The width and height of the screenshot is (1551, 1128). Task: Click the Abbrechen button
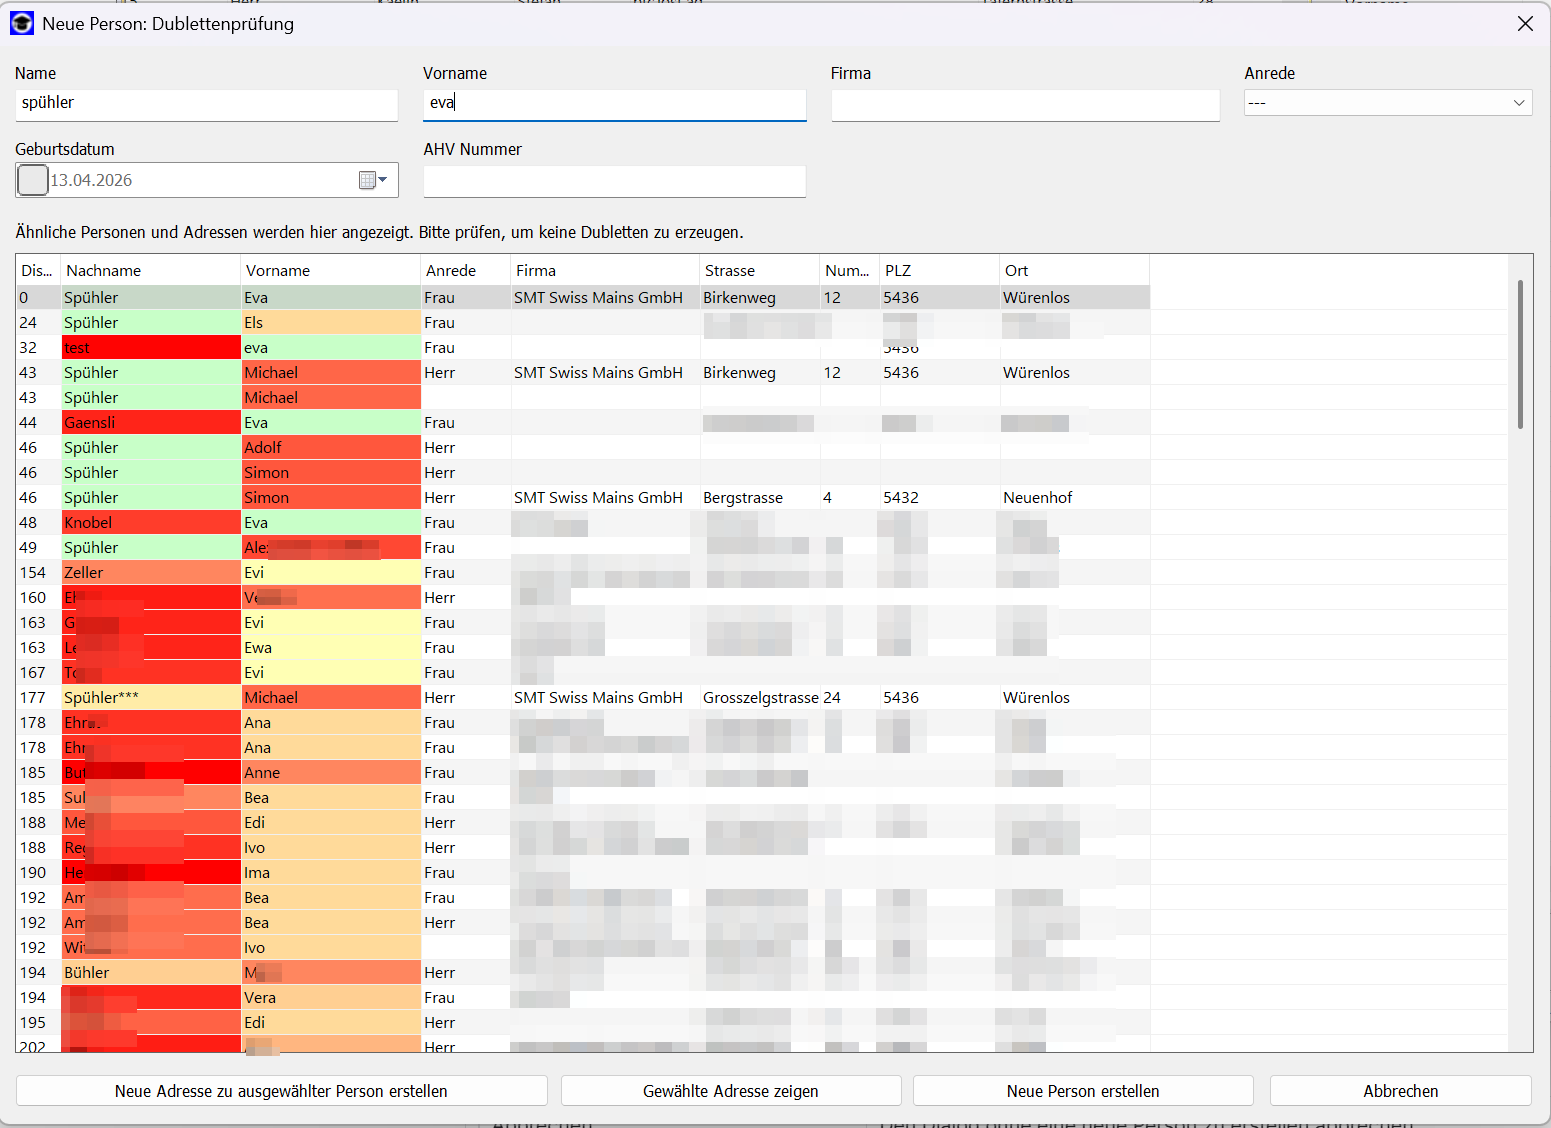click(1400, 1091)
